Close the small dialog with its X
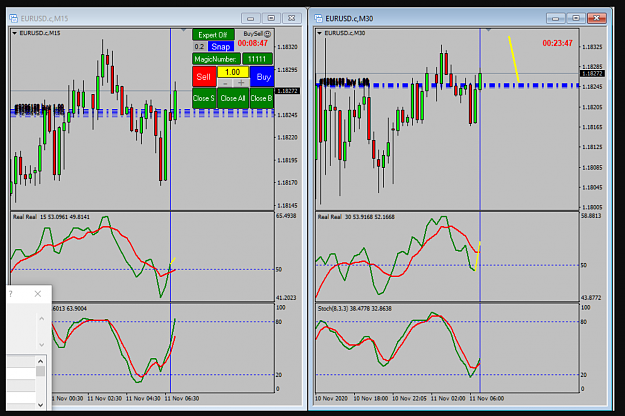The width and height of the screenshot is (625, 416). (x=38, y=294)
